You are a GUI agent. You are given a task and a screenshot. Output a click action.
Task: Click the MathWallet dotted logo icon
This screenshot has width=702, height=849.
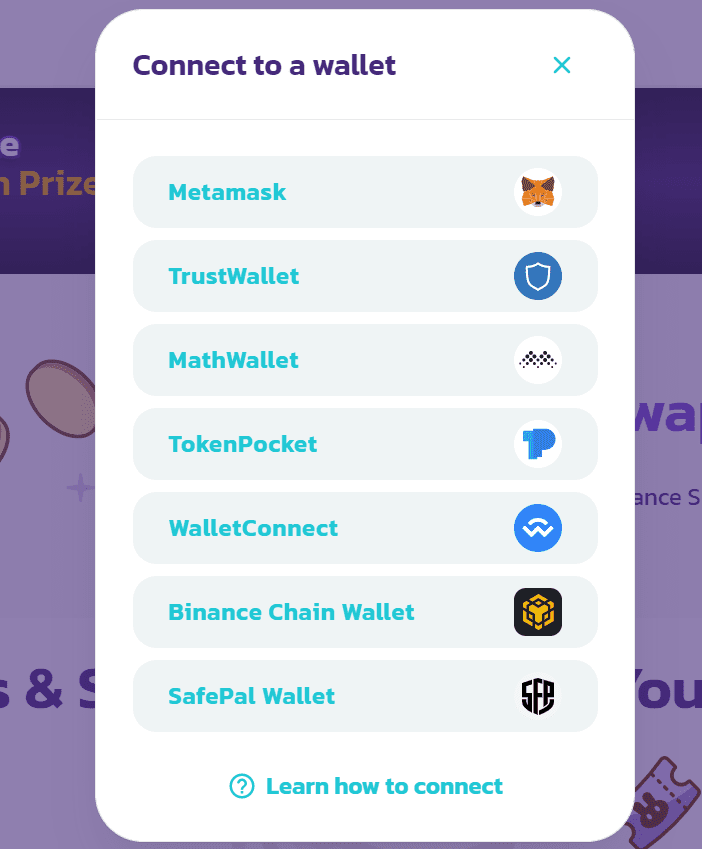pos(537,360)
